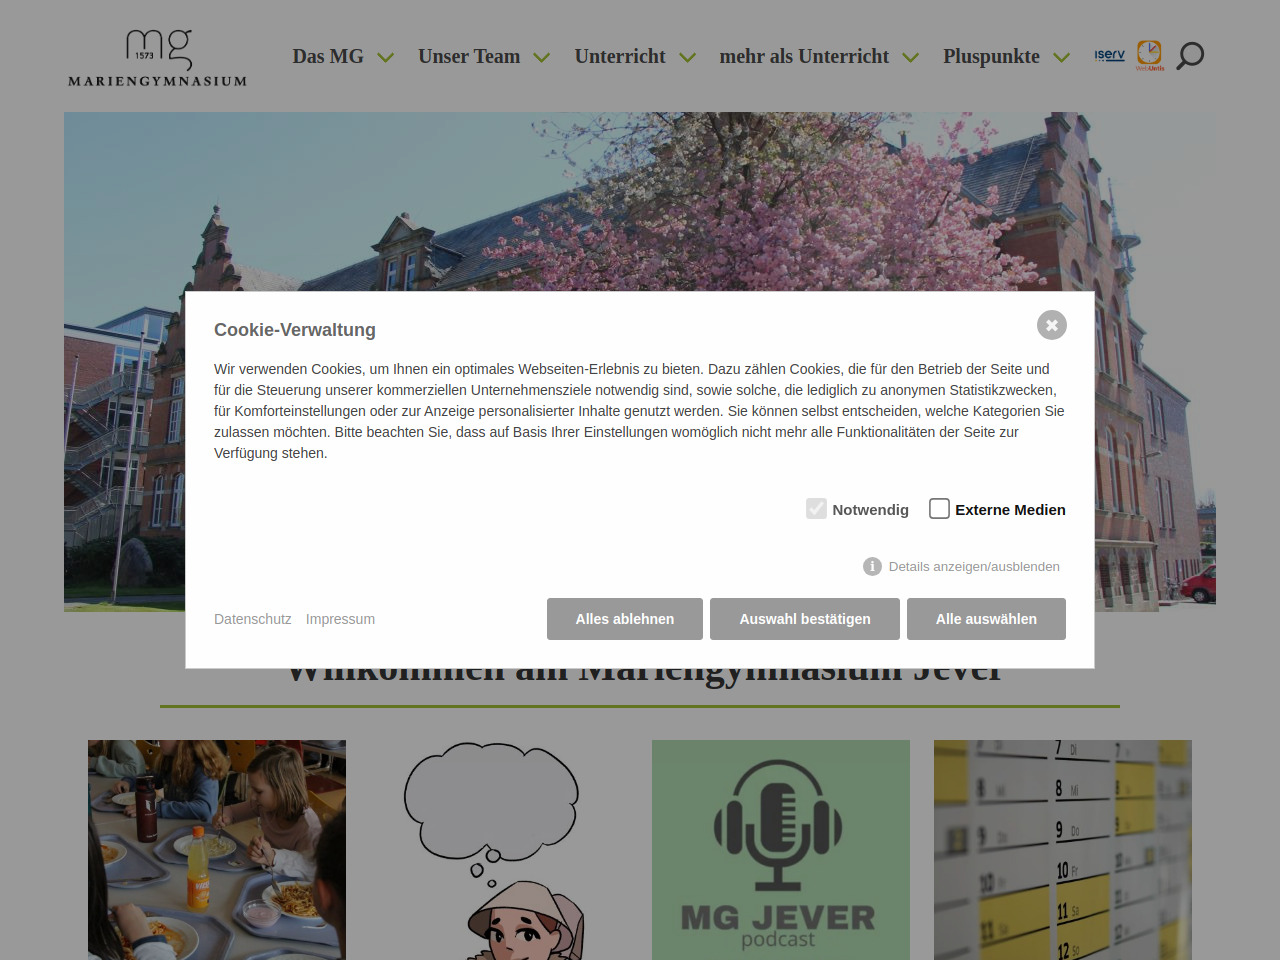Click the thought bubble cartoon image

point(492,850)
